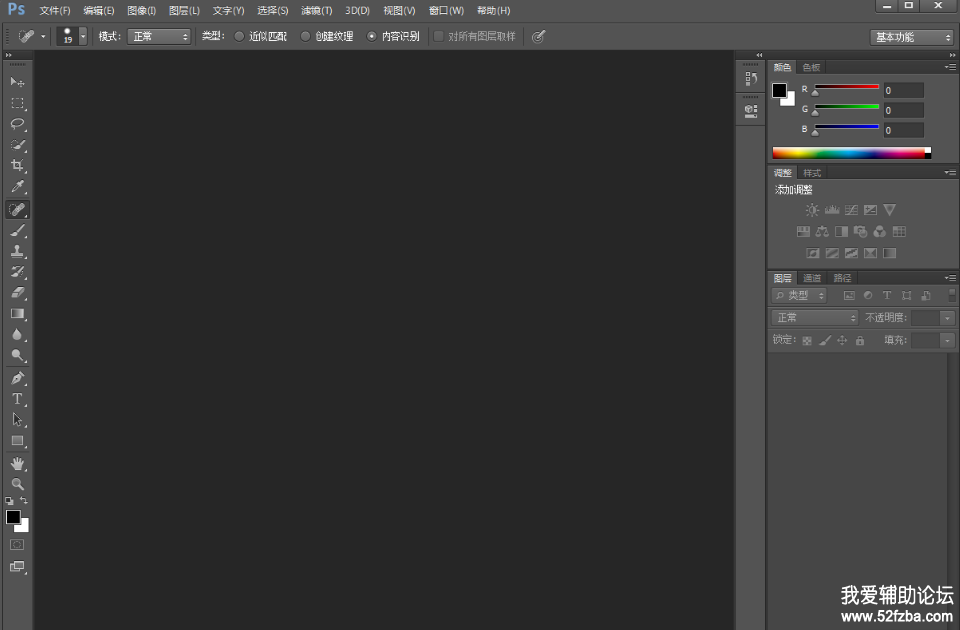Choose the Horizontal Type tool

pos(17,399)
